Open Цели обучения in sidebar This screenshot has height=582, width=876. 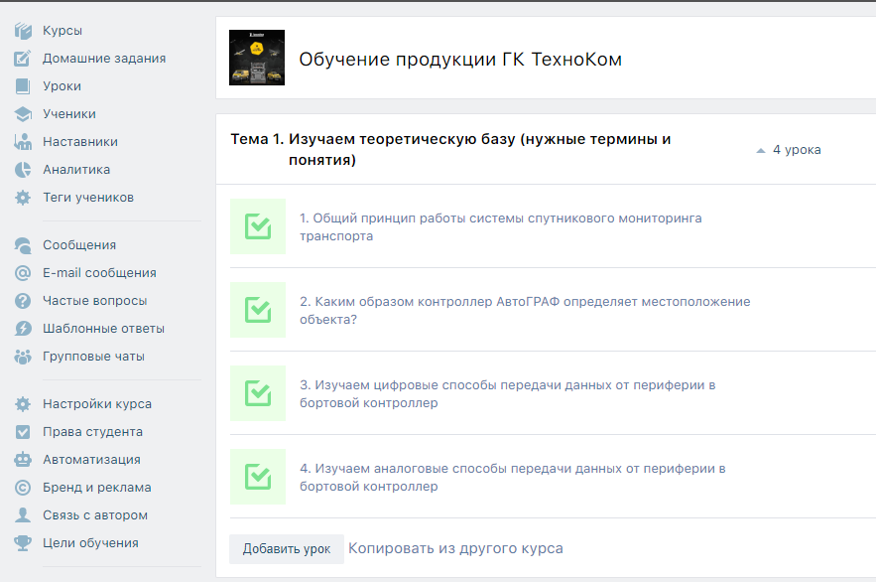91,543
